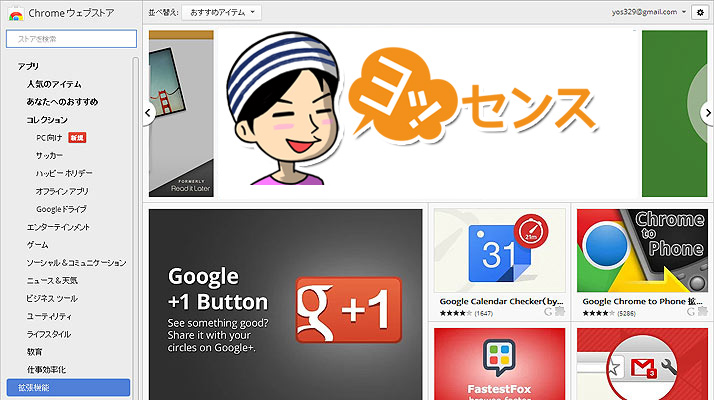
Task: Open ゲーム category
Action: (x=37, y=245)
